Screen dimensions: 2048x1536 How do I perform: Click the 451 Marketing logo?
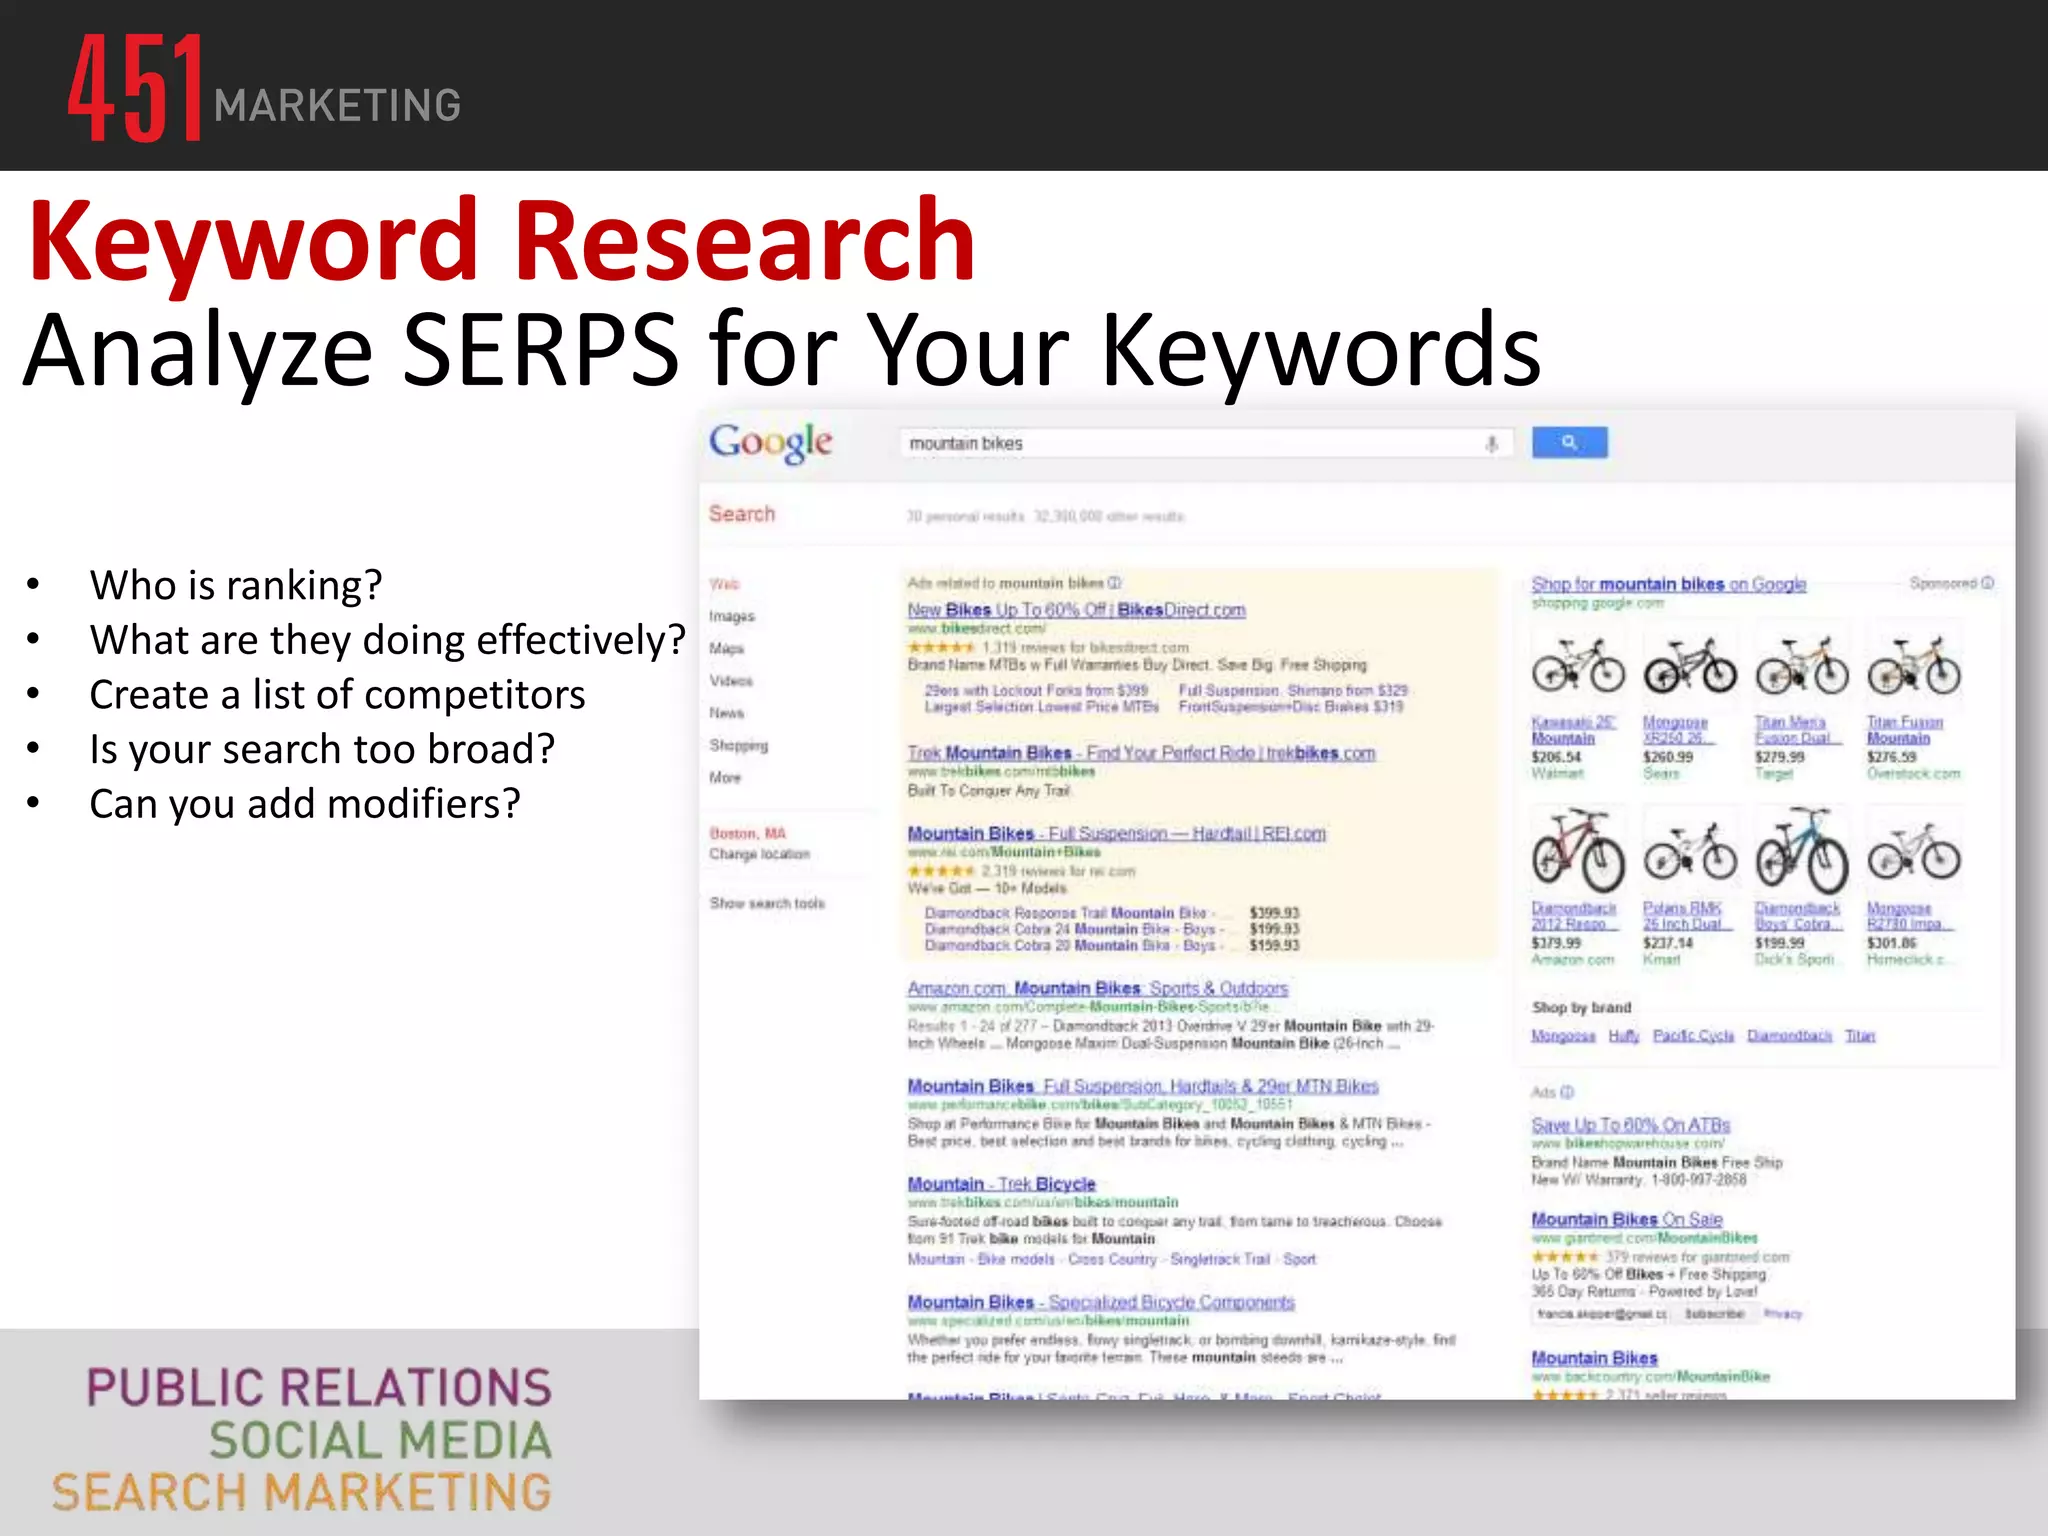264,88
